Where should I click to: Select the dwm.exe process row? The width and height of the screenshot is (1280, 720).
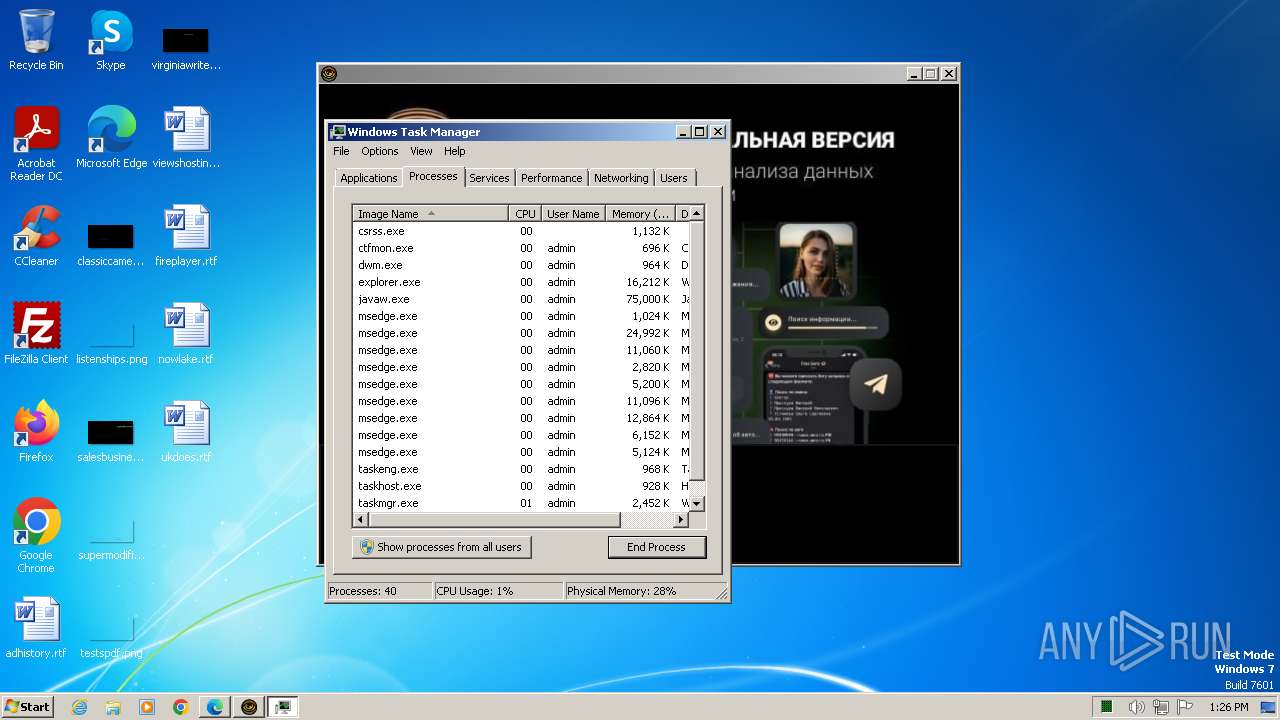coord(521,265)
